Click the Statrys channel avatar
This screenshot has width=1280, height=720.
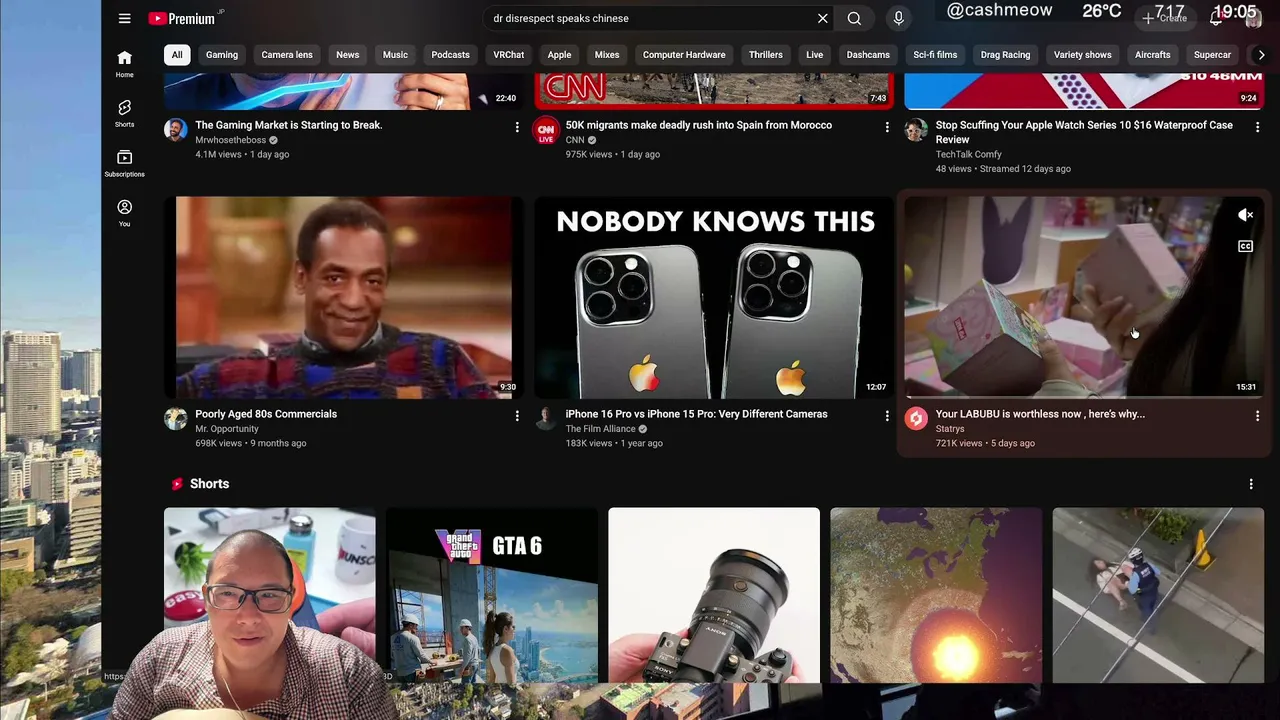click(x=916, y=418)
